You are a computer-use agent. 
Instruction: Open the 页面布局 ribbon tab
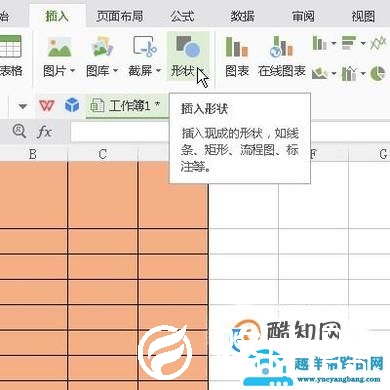click(119, 16)
